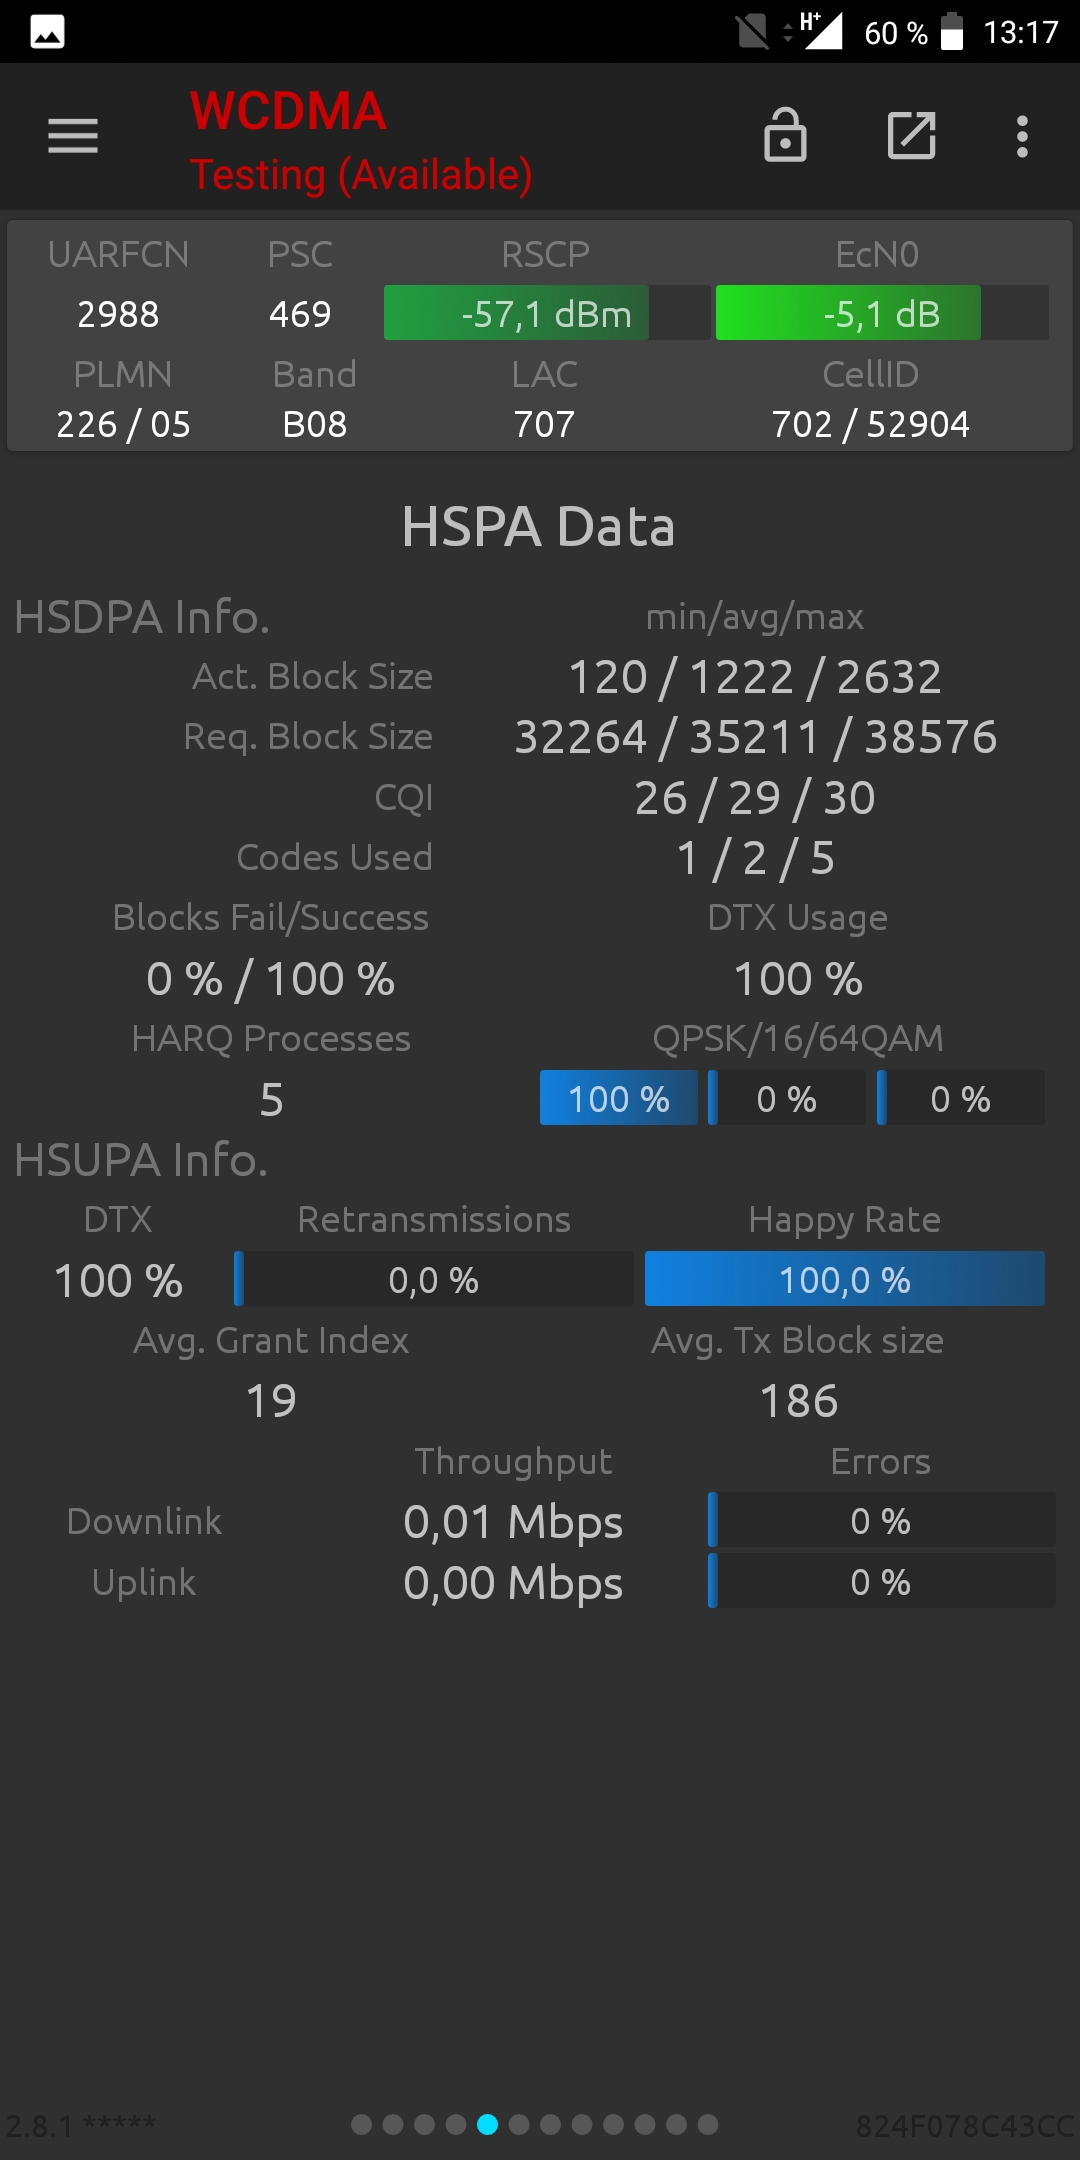This screenshot has height=2160, width=1080.
Task: Open the three-dot overflow menu
Action: [1022, 136]
